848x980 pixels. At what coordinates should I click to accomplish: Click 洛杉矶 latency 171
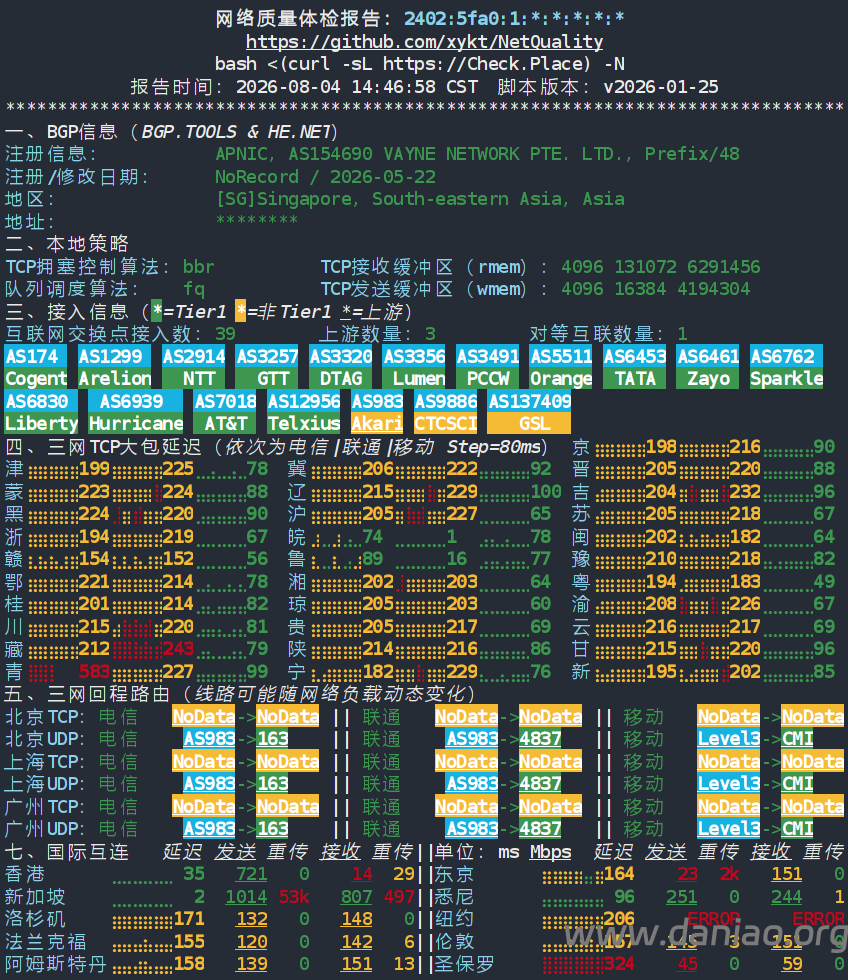click(188, 919)
